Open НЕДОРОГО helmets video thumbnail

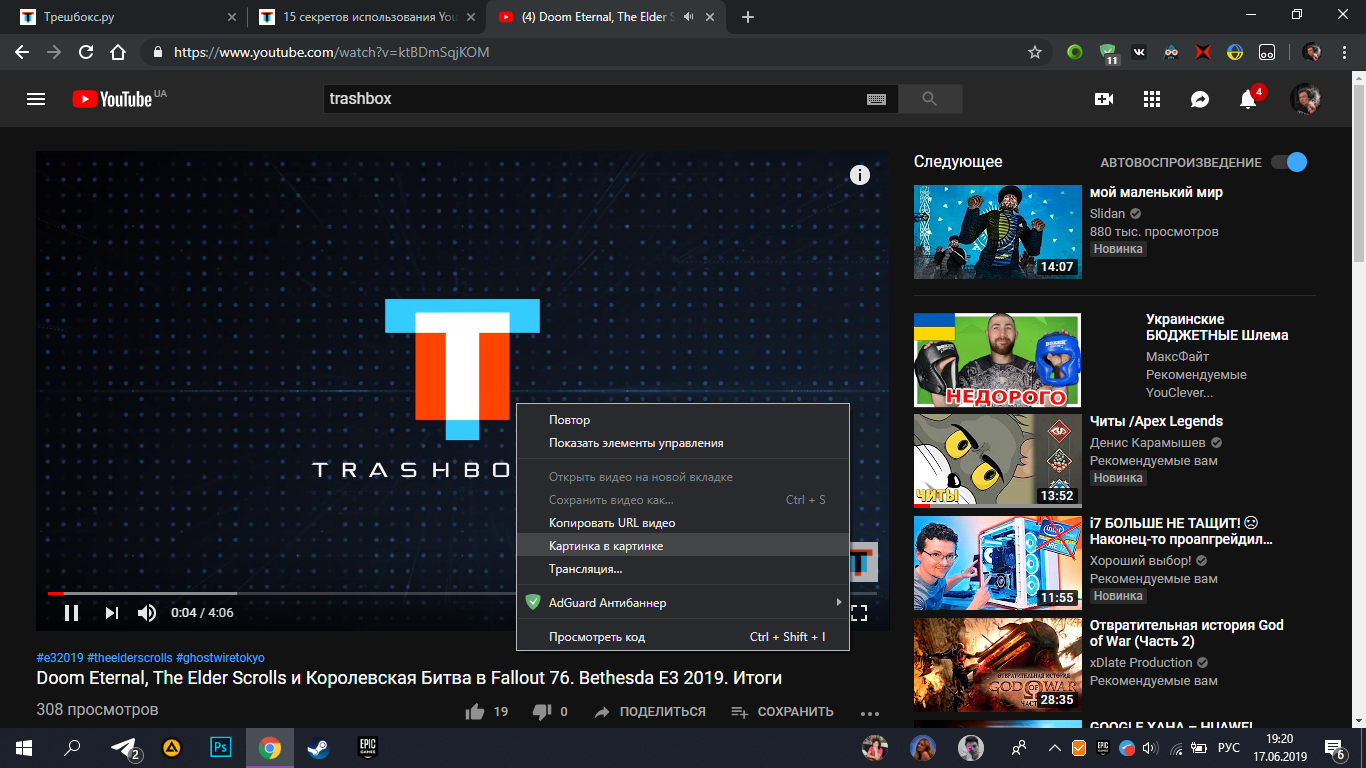(x=998, y=360)
